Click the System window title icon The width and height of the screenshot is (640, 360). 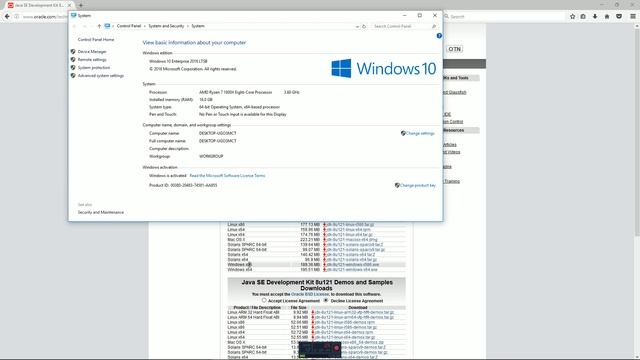(74, 16)
